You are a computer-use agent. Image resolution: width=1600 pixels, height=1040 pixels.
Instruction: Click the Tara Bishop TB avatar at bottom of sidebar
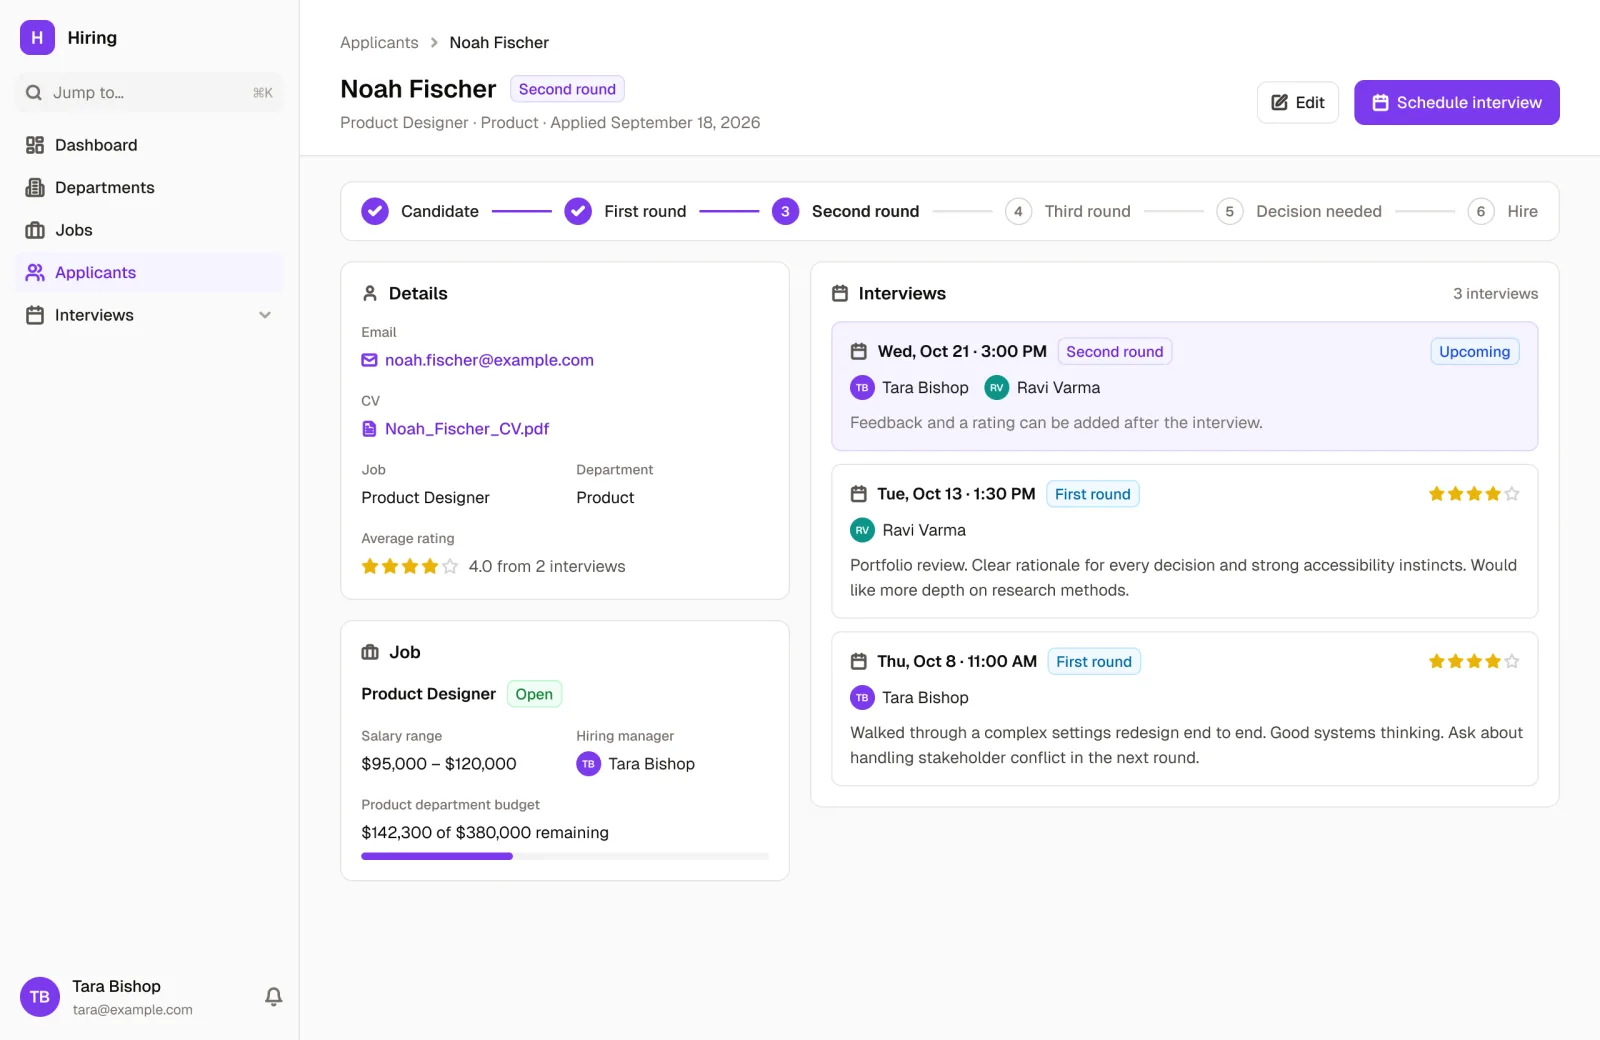(40, 997)
